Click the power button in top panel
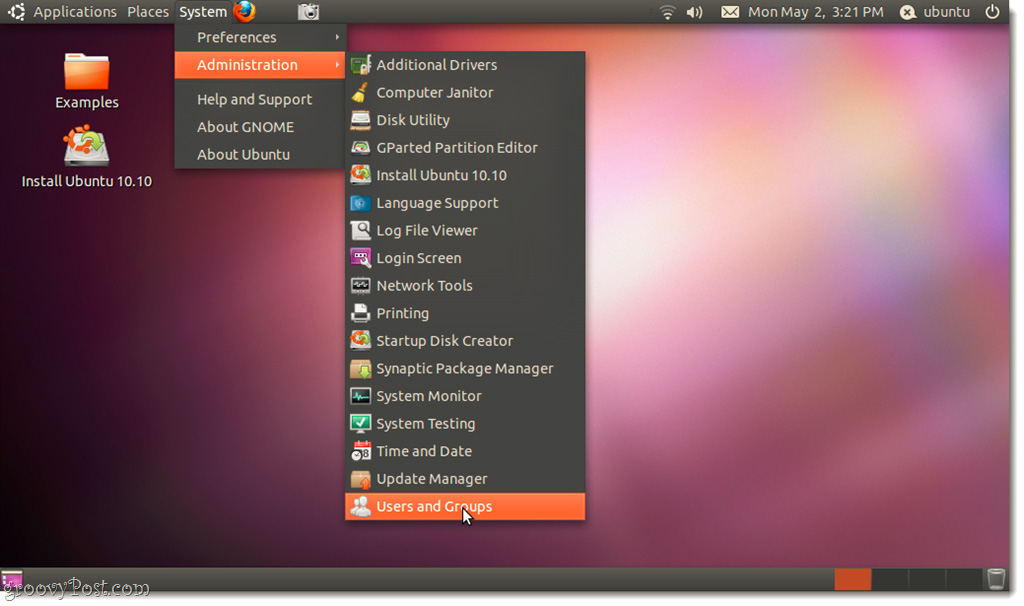Screen dimensions: 1024x606 pos(992,12)
